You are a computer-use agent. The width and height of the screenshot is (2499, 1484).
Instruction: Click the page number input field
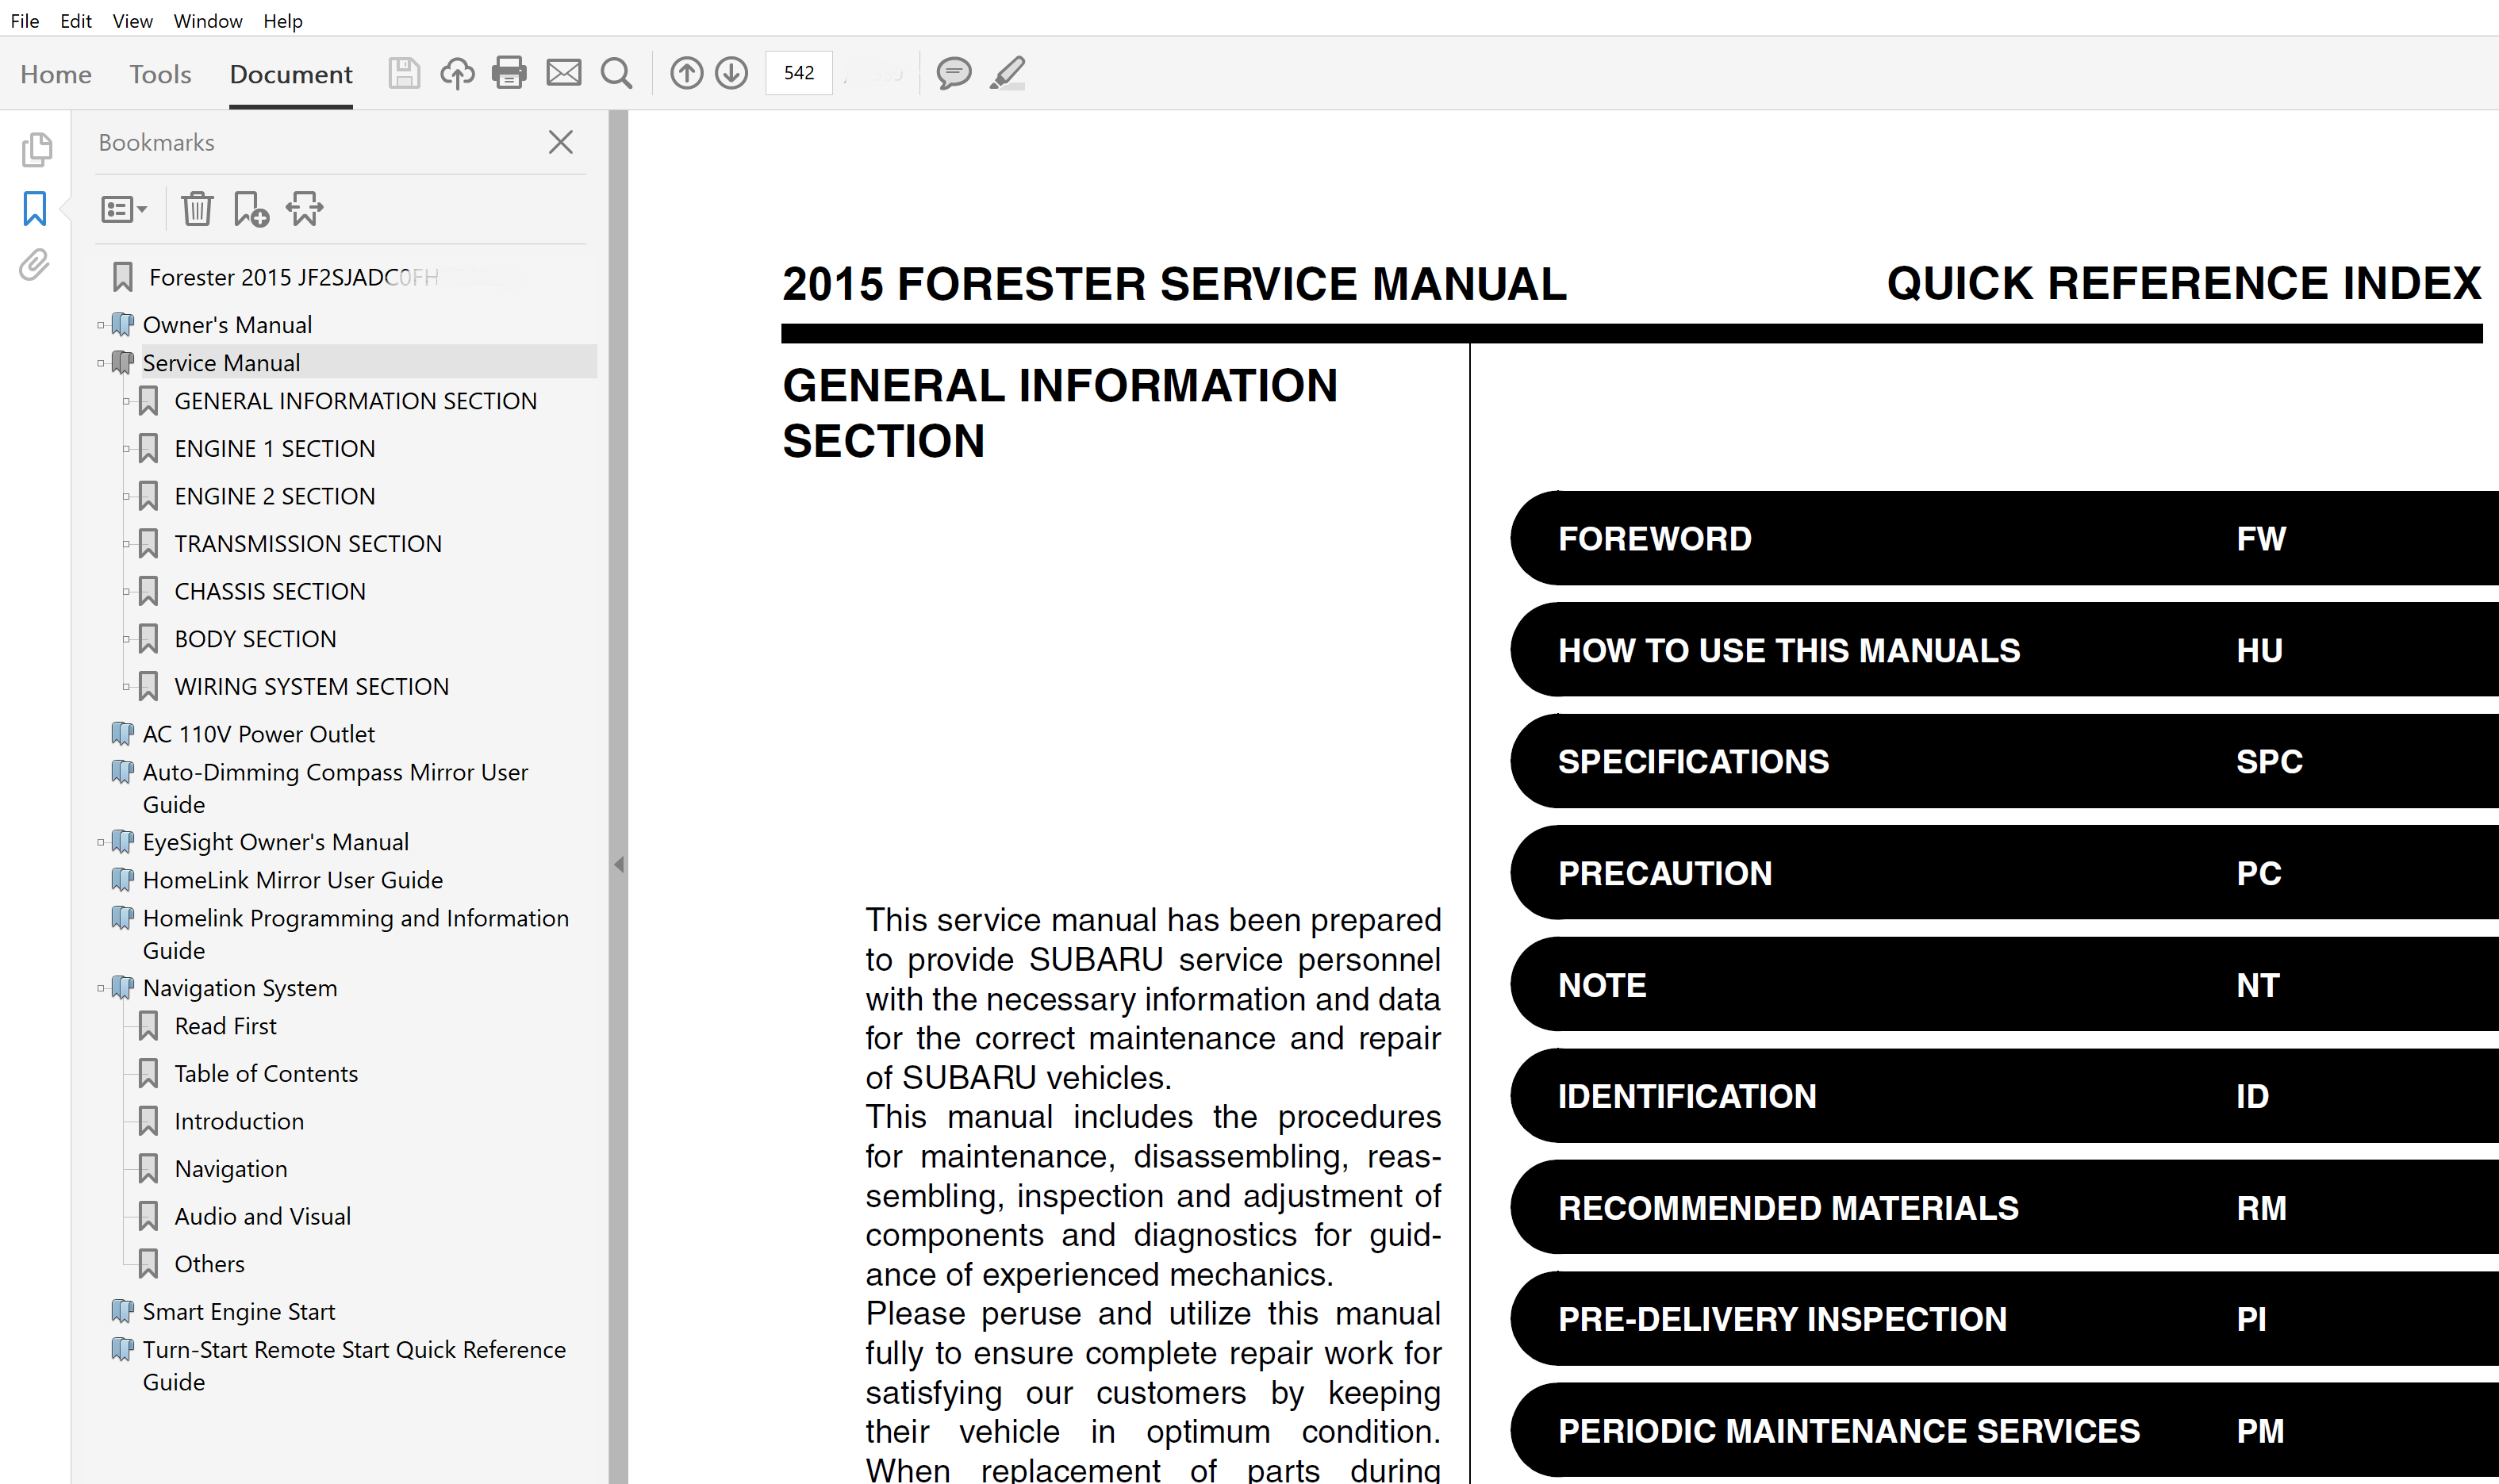pyautogui.click(x=798, y=73)
